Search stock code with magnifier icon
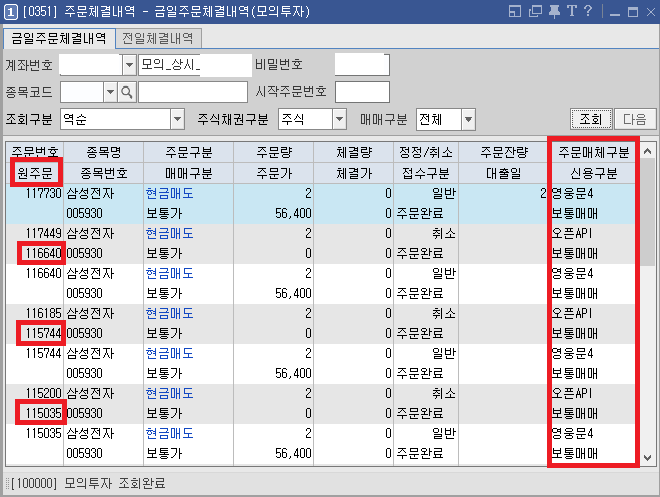Screen dimensions: 660x497 pyautogui.click(x=126, y=92)
